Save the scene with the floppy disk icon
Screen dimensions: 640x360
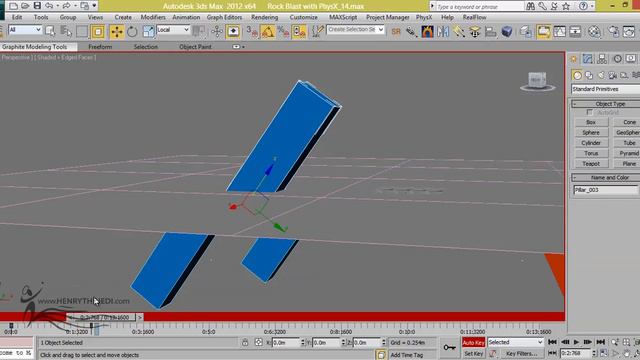click(37, 6)
